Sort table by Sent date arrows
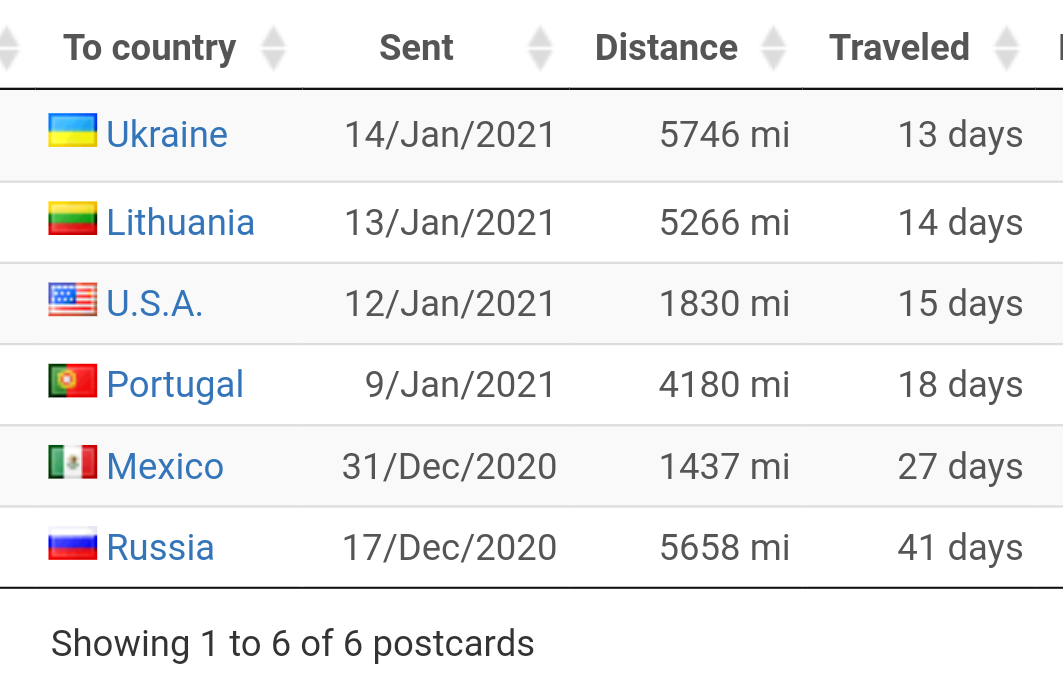1063x693 pixels. (x=540, y=48)
